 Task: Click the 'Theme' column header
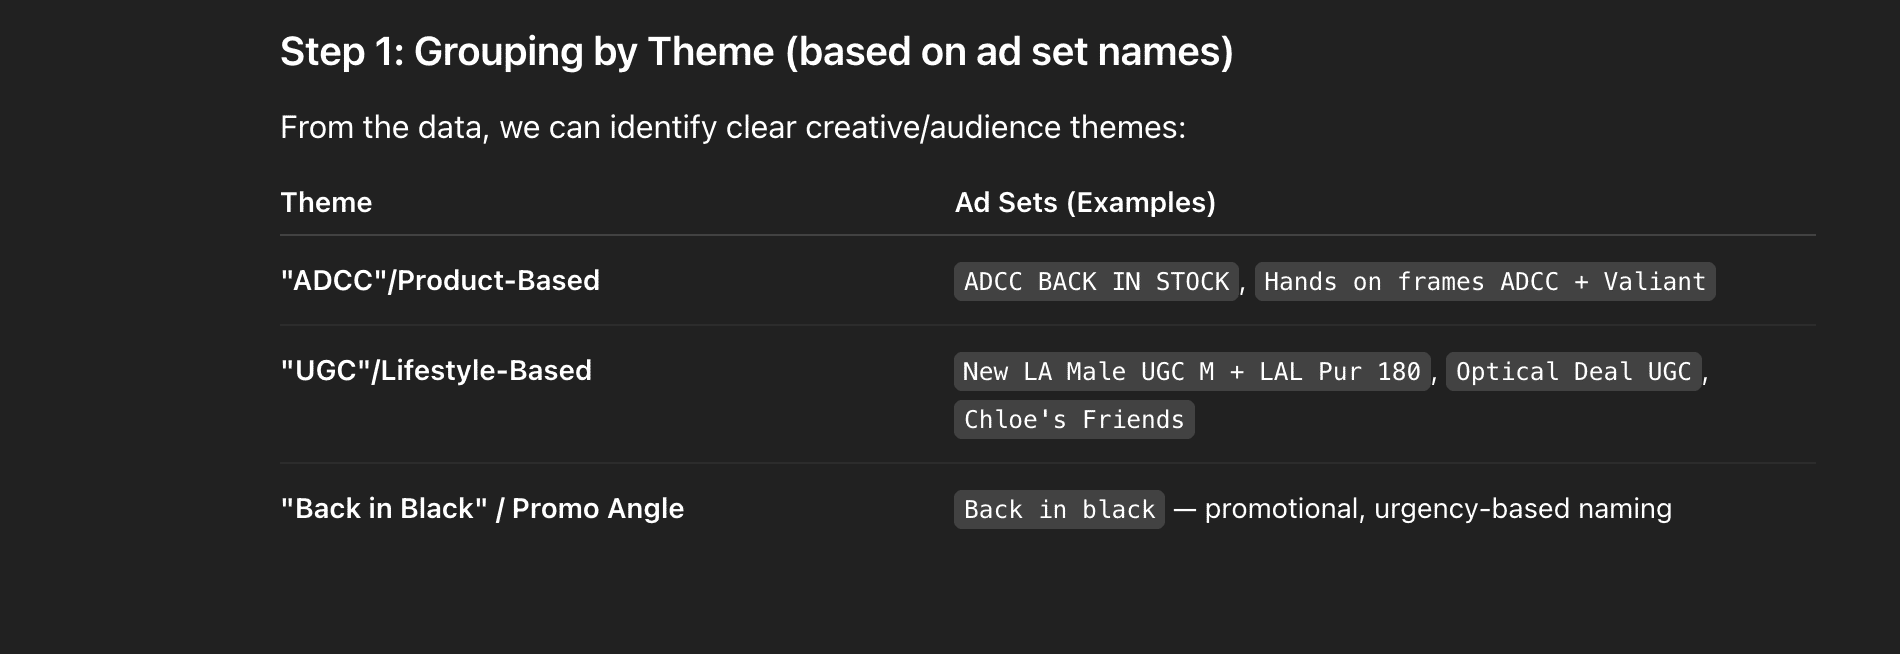(326, 203)
